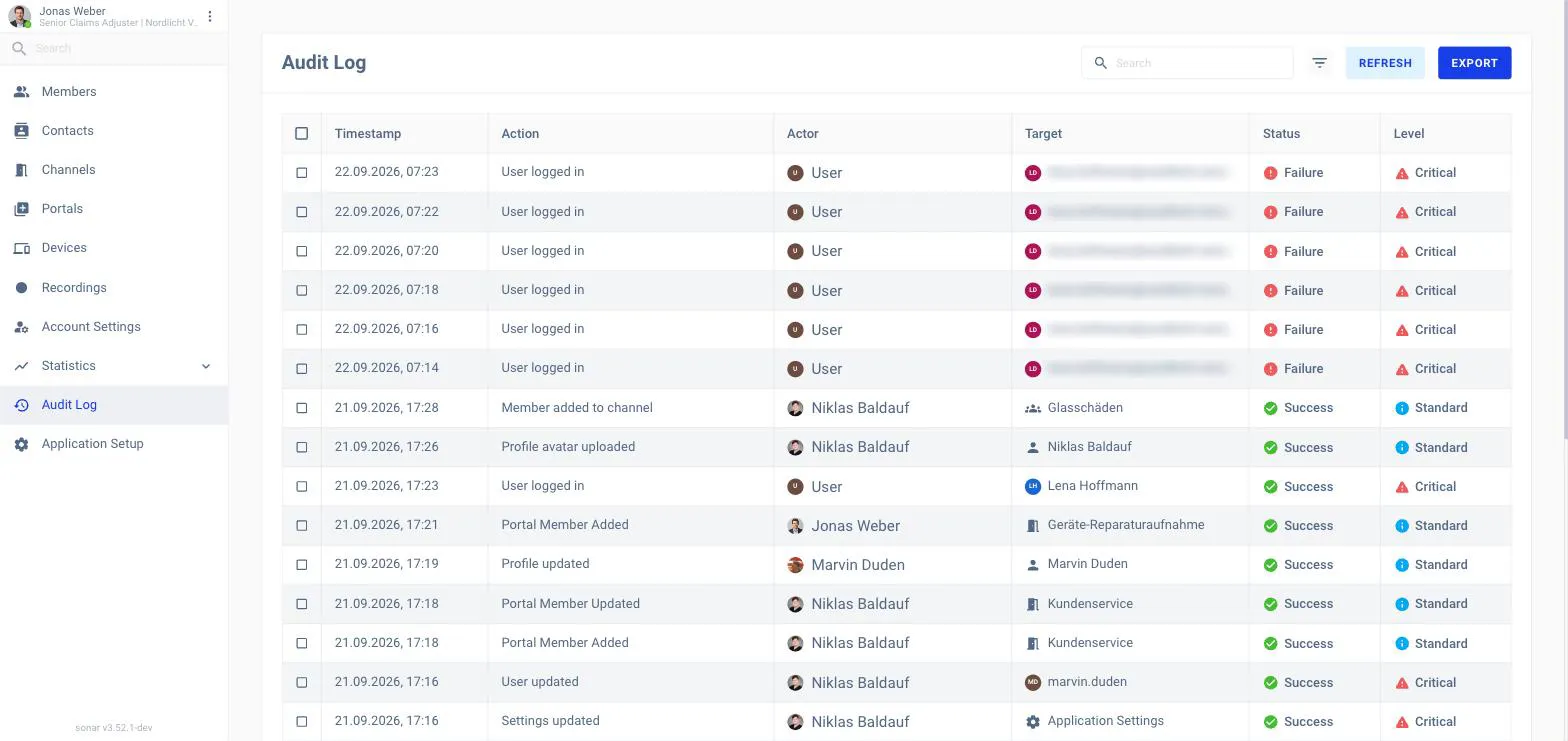Image resolution: width=1568 pixels, height=741 pixels.
Task: Open the Members section icon
Action: pos(21,92)
